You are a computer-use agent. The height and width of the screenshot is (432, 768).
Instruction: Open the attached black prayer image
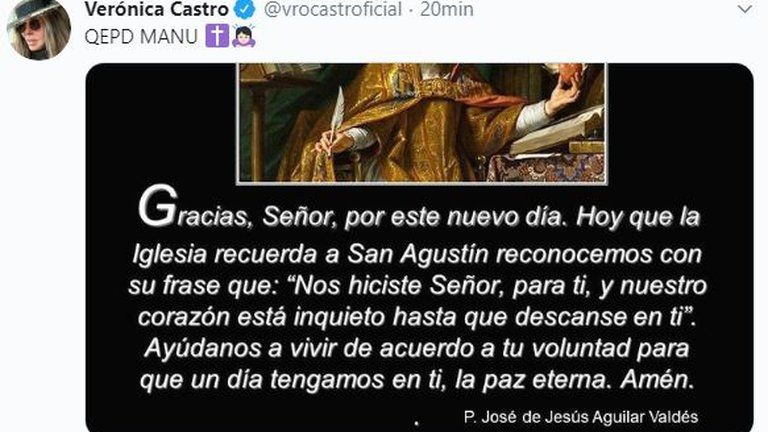[x=419, y=247]
